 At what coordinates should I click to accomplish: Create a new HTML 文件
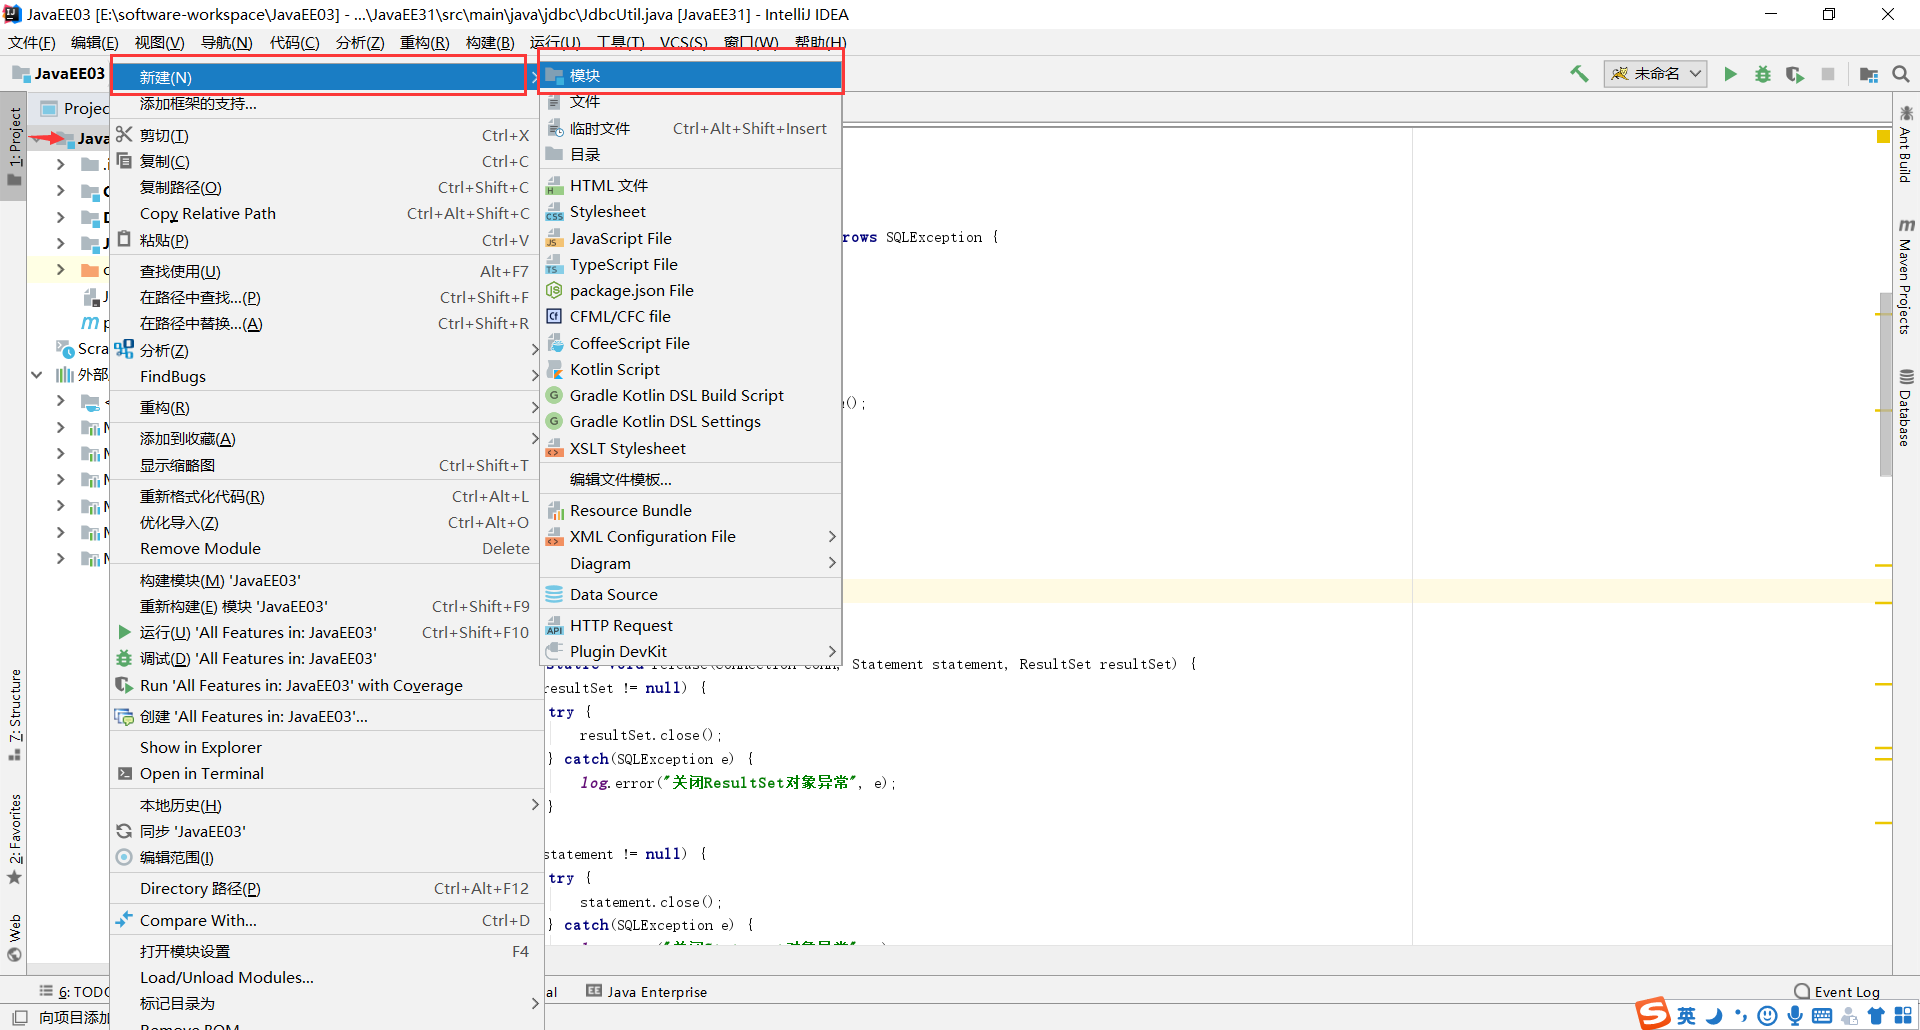pyautogui.click(x=691, y=185)
